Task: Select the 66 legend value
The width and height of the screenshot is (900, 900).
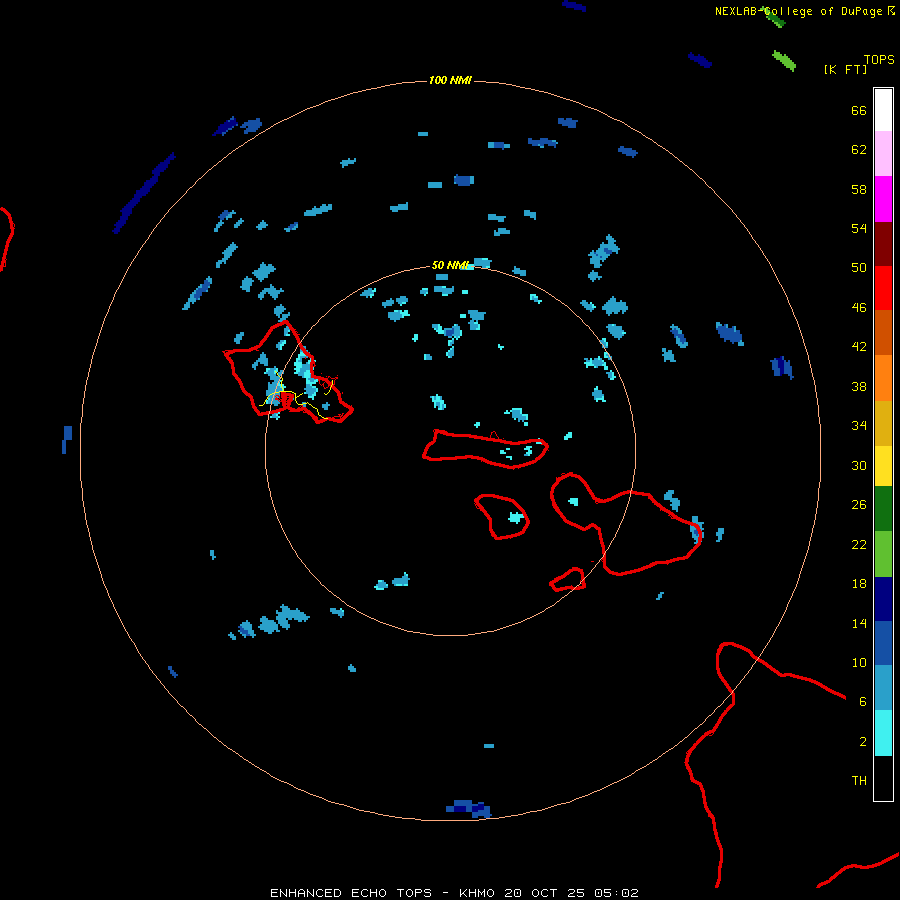Action: (859, 110)
